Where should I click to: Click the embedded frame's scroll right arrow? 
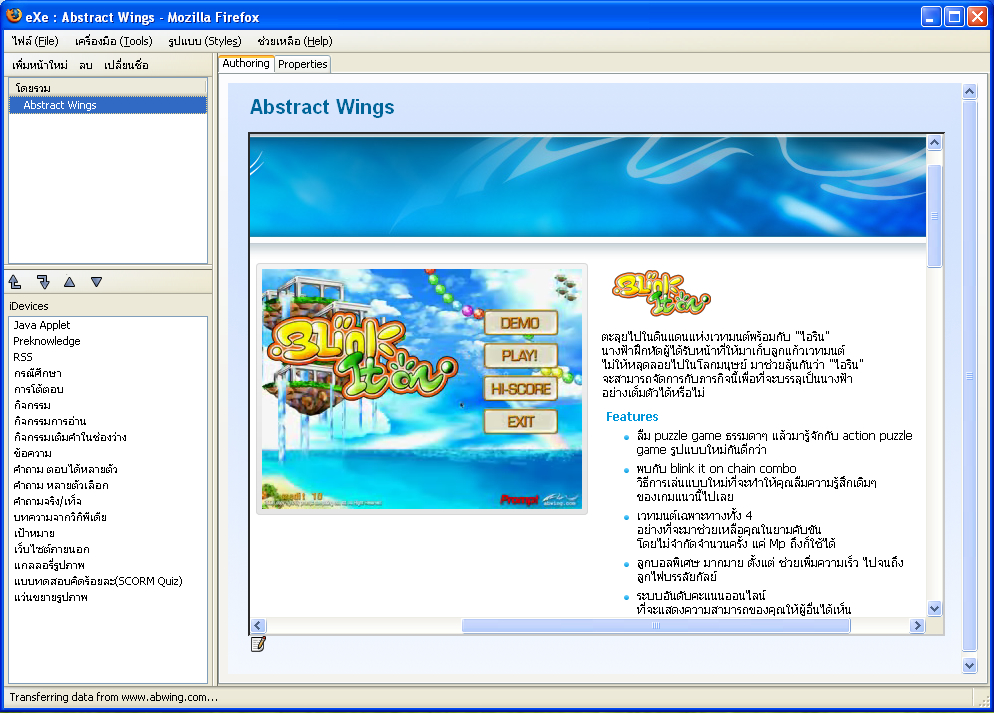click(x=917, y=626)
